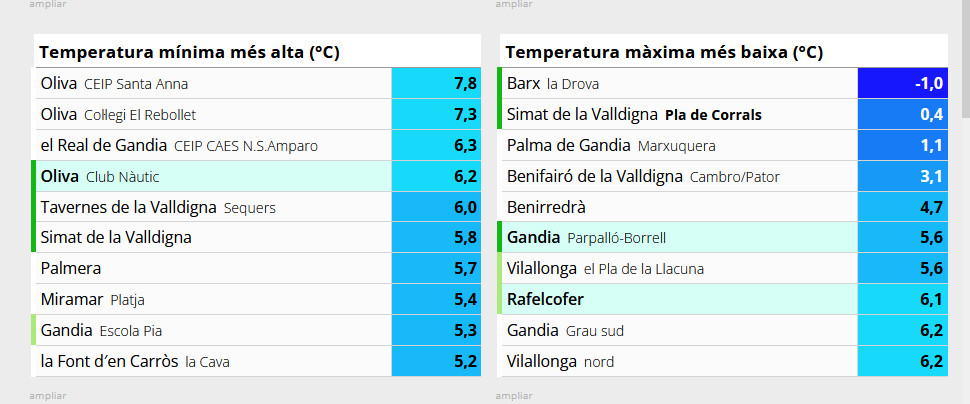Click the 7,8 minimum temperature value cell
The image size is (970, 404).
(x=436, y=84)
